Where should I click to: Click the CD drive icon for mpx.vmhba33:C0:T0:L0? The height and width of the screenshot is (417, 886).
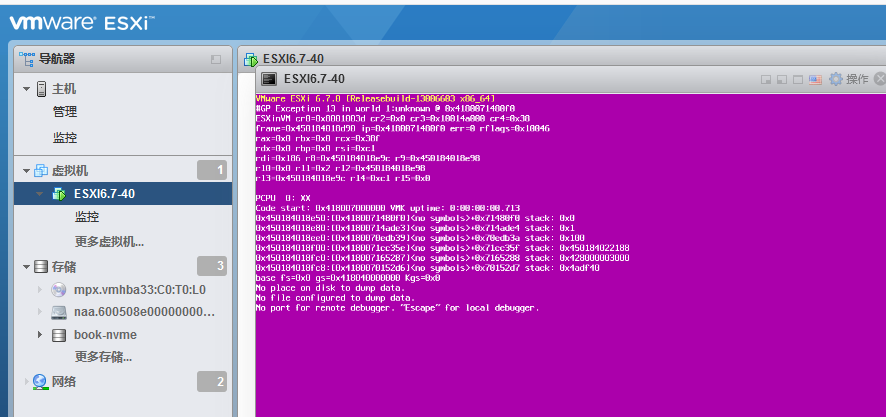point(59,290)
